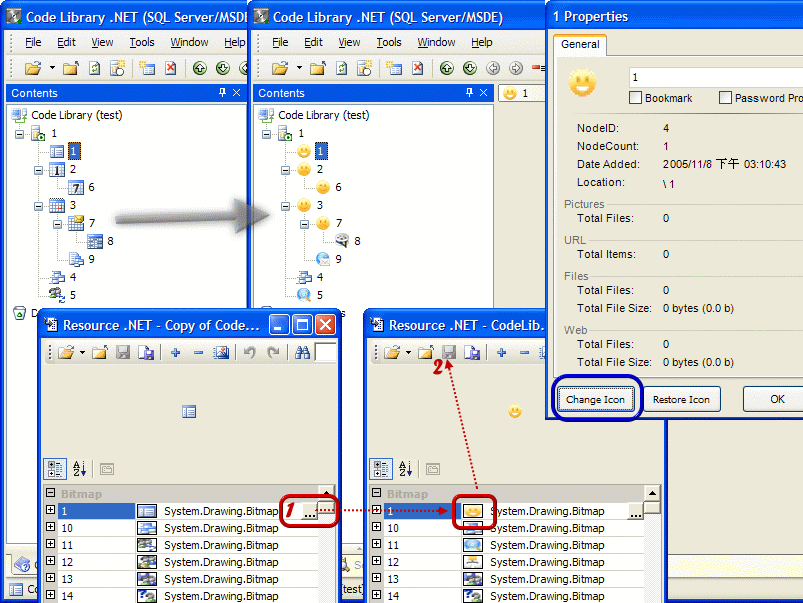This screenshot has width=803, height=603.
Task: Click Alphabetical A-Z sort in Resource .NET - CodeLib grid
Action: 405,469
